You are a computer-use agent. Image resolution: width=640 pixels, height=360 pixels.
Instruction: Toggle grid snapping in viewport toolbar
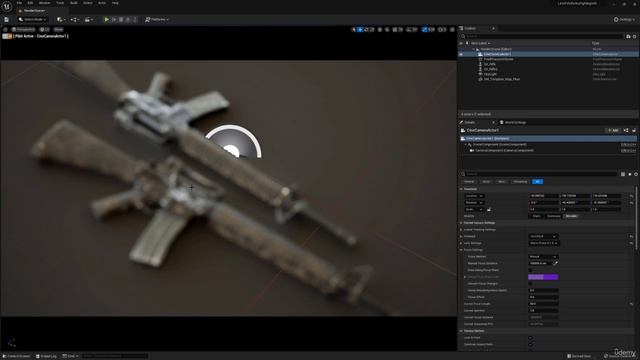[395, 29]
